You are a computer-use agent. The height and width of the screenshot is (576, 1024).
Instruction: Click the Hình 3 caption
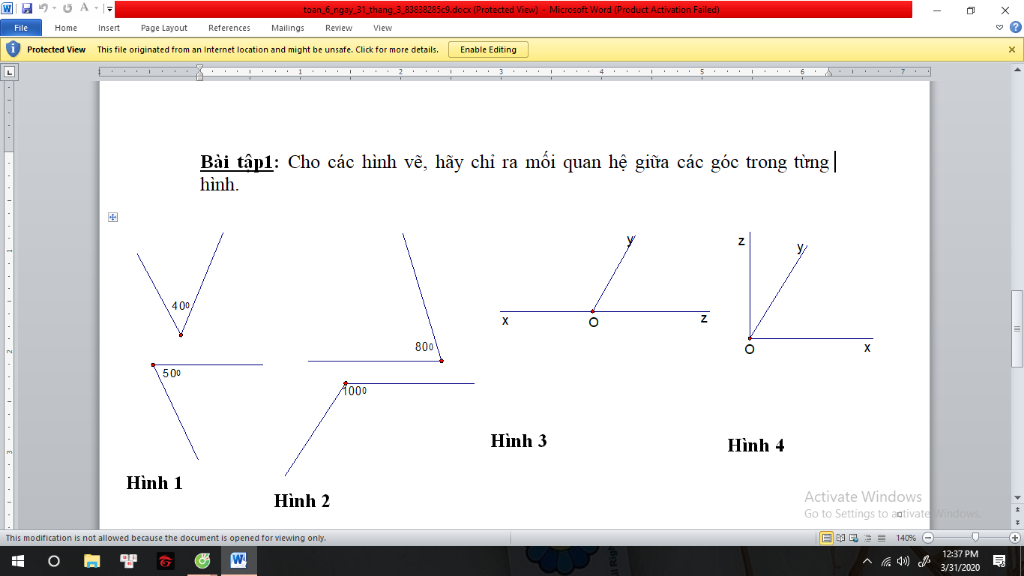(x=519, y=441)
